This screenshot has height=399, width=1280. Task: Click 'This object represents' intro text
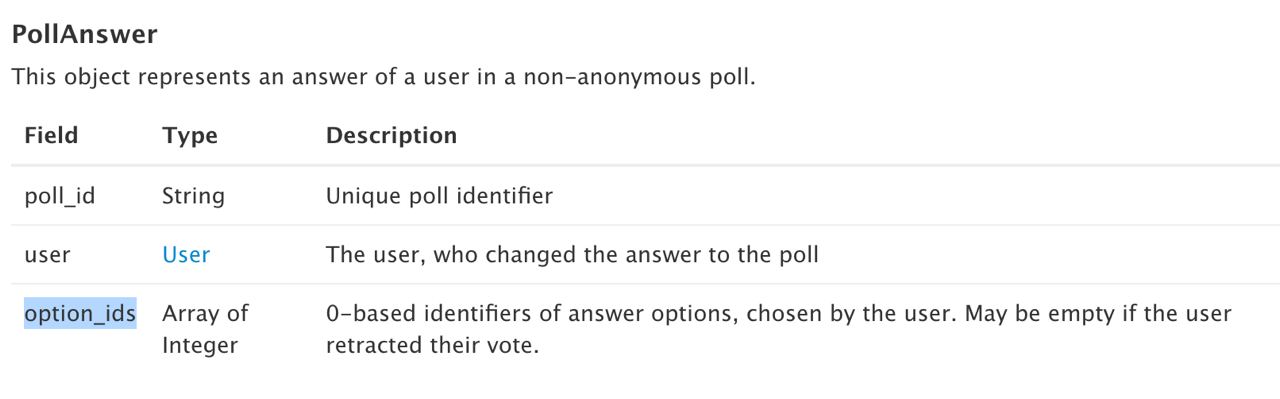113,77
